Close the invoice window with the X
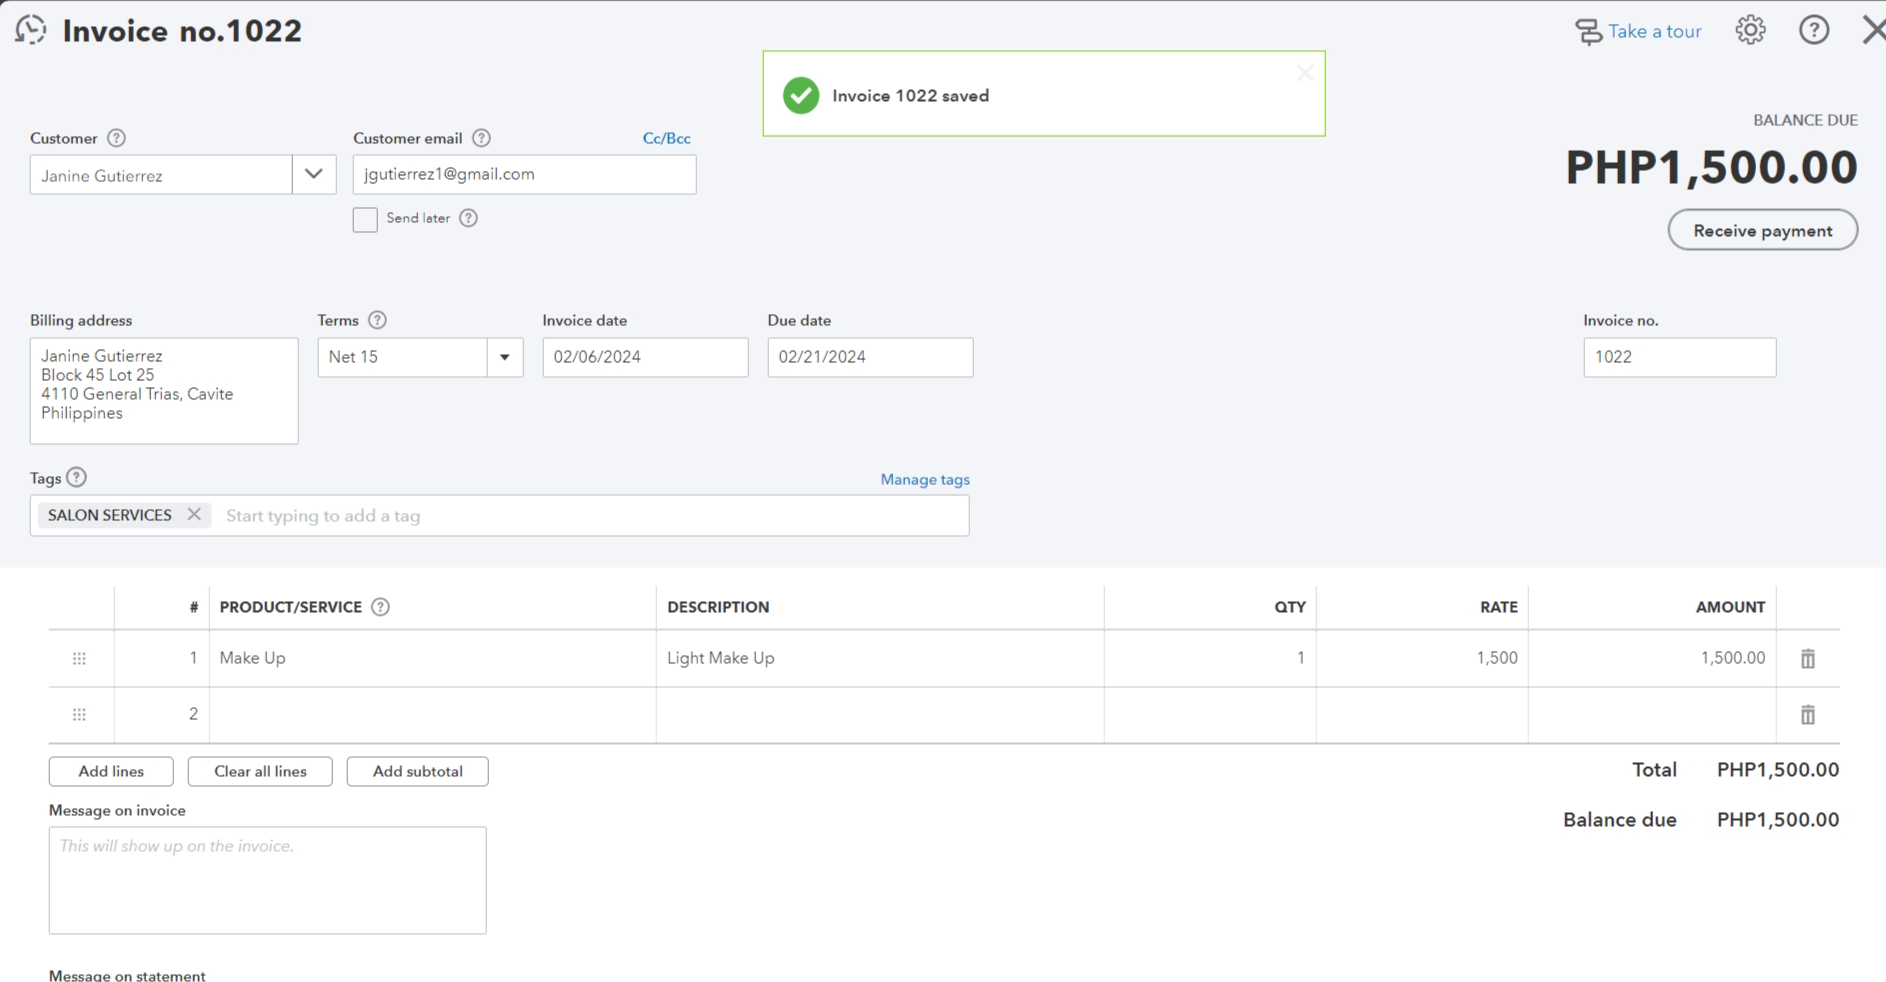The width and height of the screenshot is (1886, 982). (x=1873, y=30)
